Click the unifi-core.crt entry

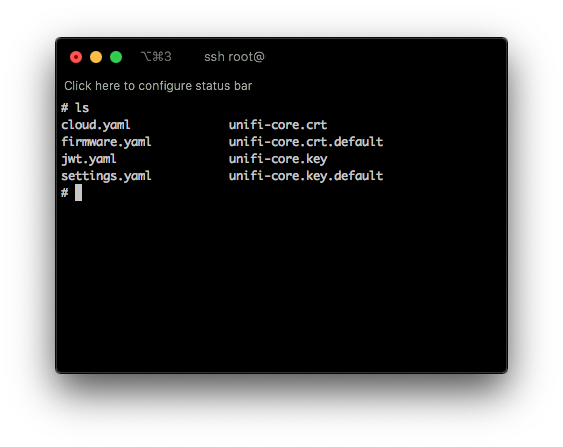coord(278,125)
